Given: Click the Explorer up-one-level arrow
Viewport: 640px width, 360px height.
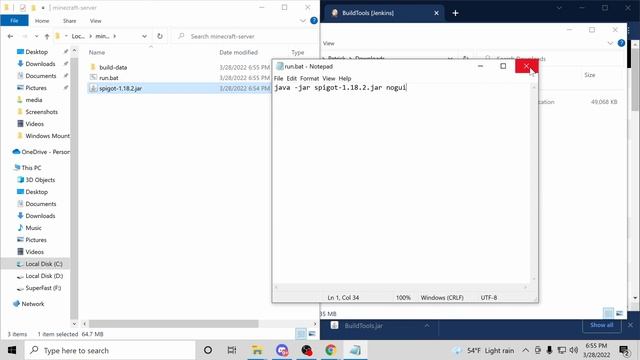Looking at the screenshot, I should [x=47, y=36].
